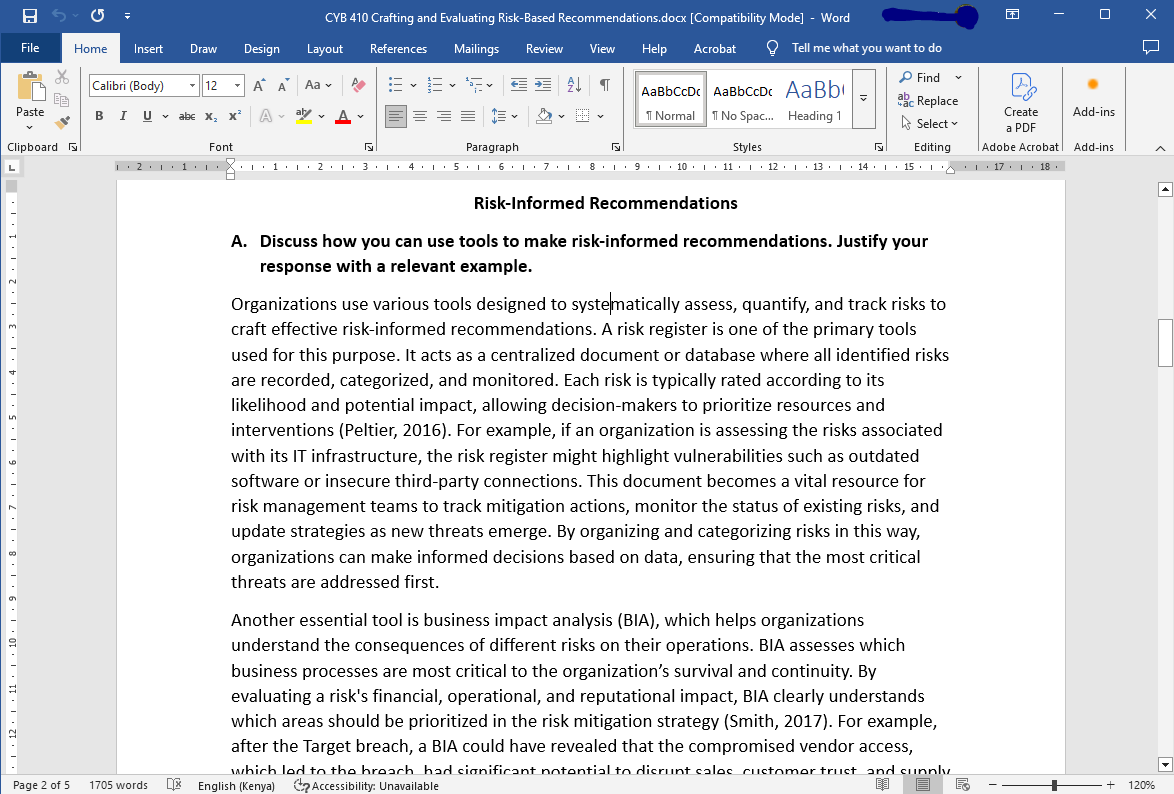Switch to Web Layout view in status bar
This screenshot has width=1174, height=794.
point(963,785)
